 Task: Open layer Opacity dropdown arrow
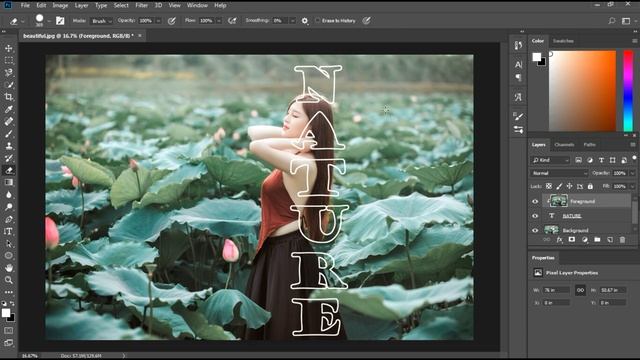pos(632,173)
